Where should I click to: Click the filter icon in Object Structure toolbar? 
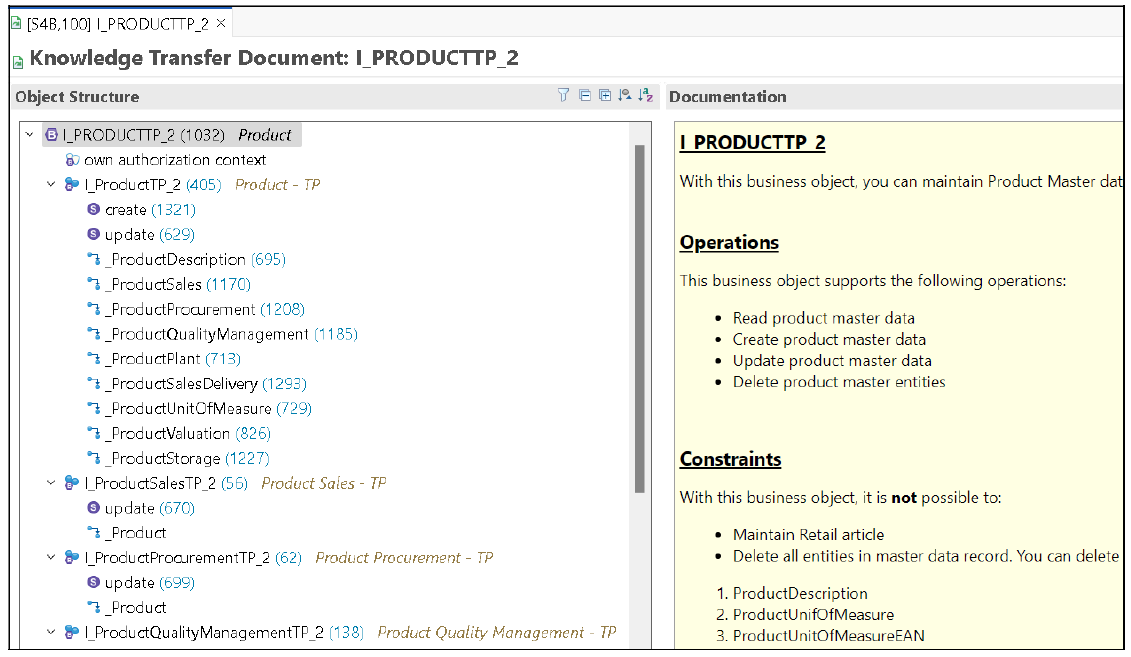(x=562, y=94)
